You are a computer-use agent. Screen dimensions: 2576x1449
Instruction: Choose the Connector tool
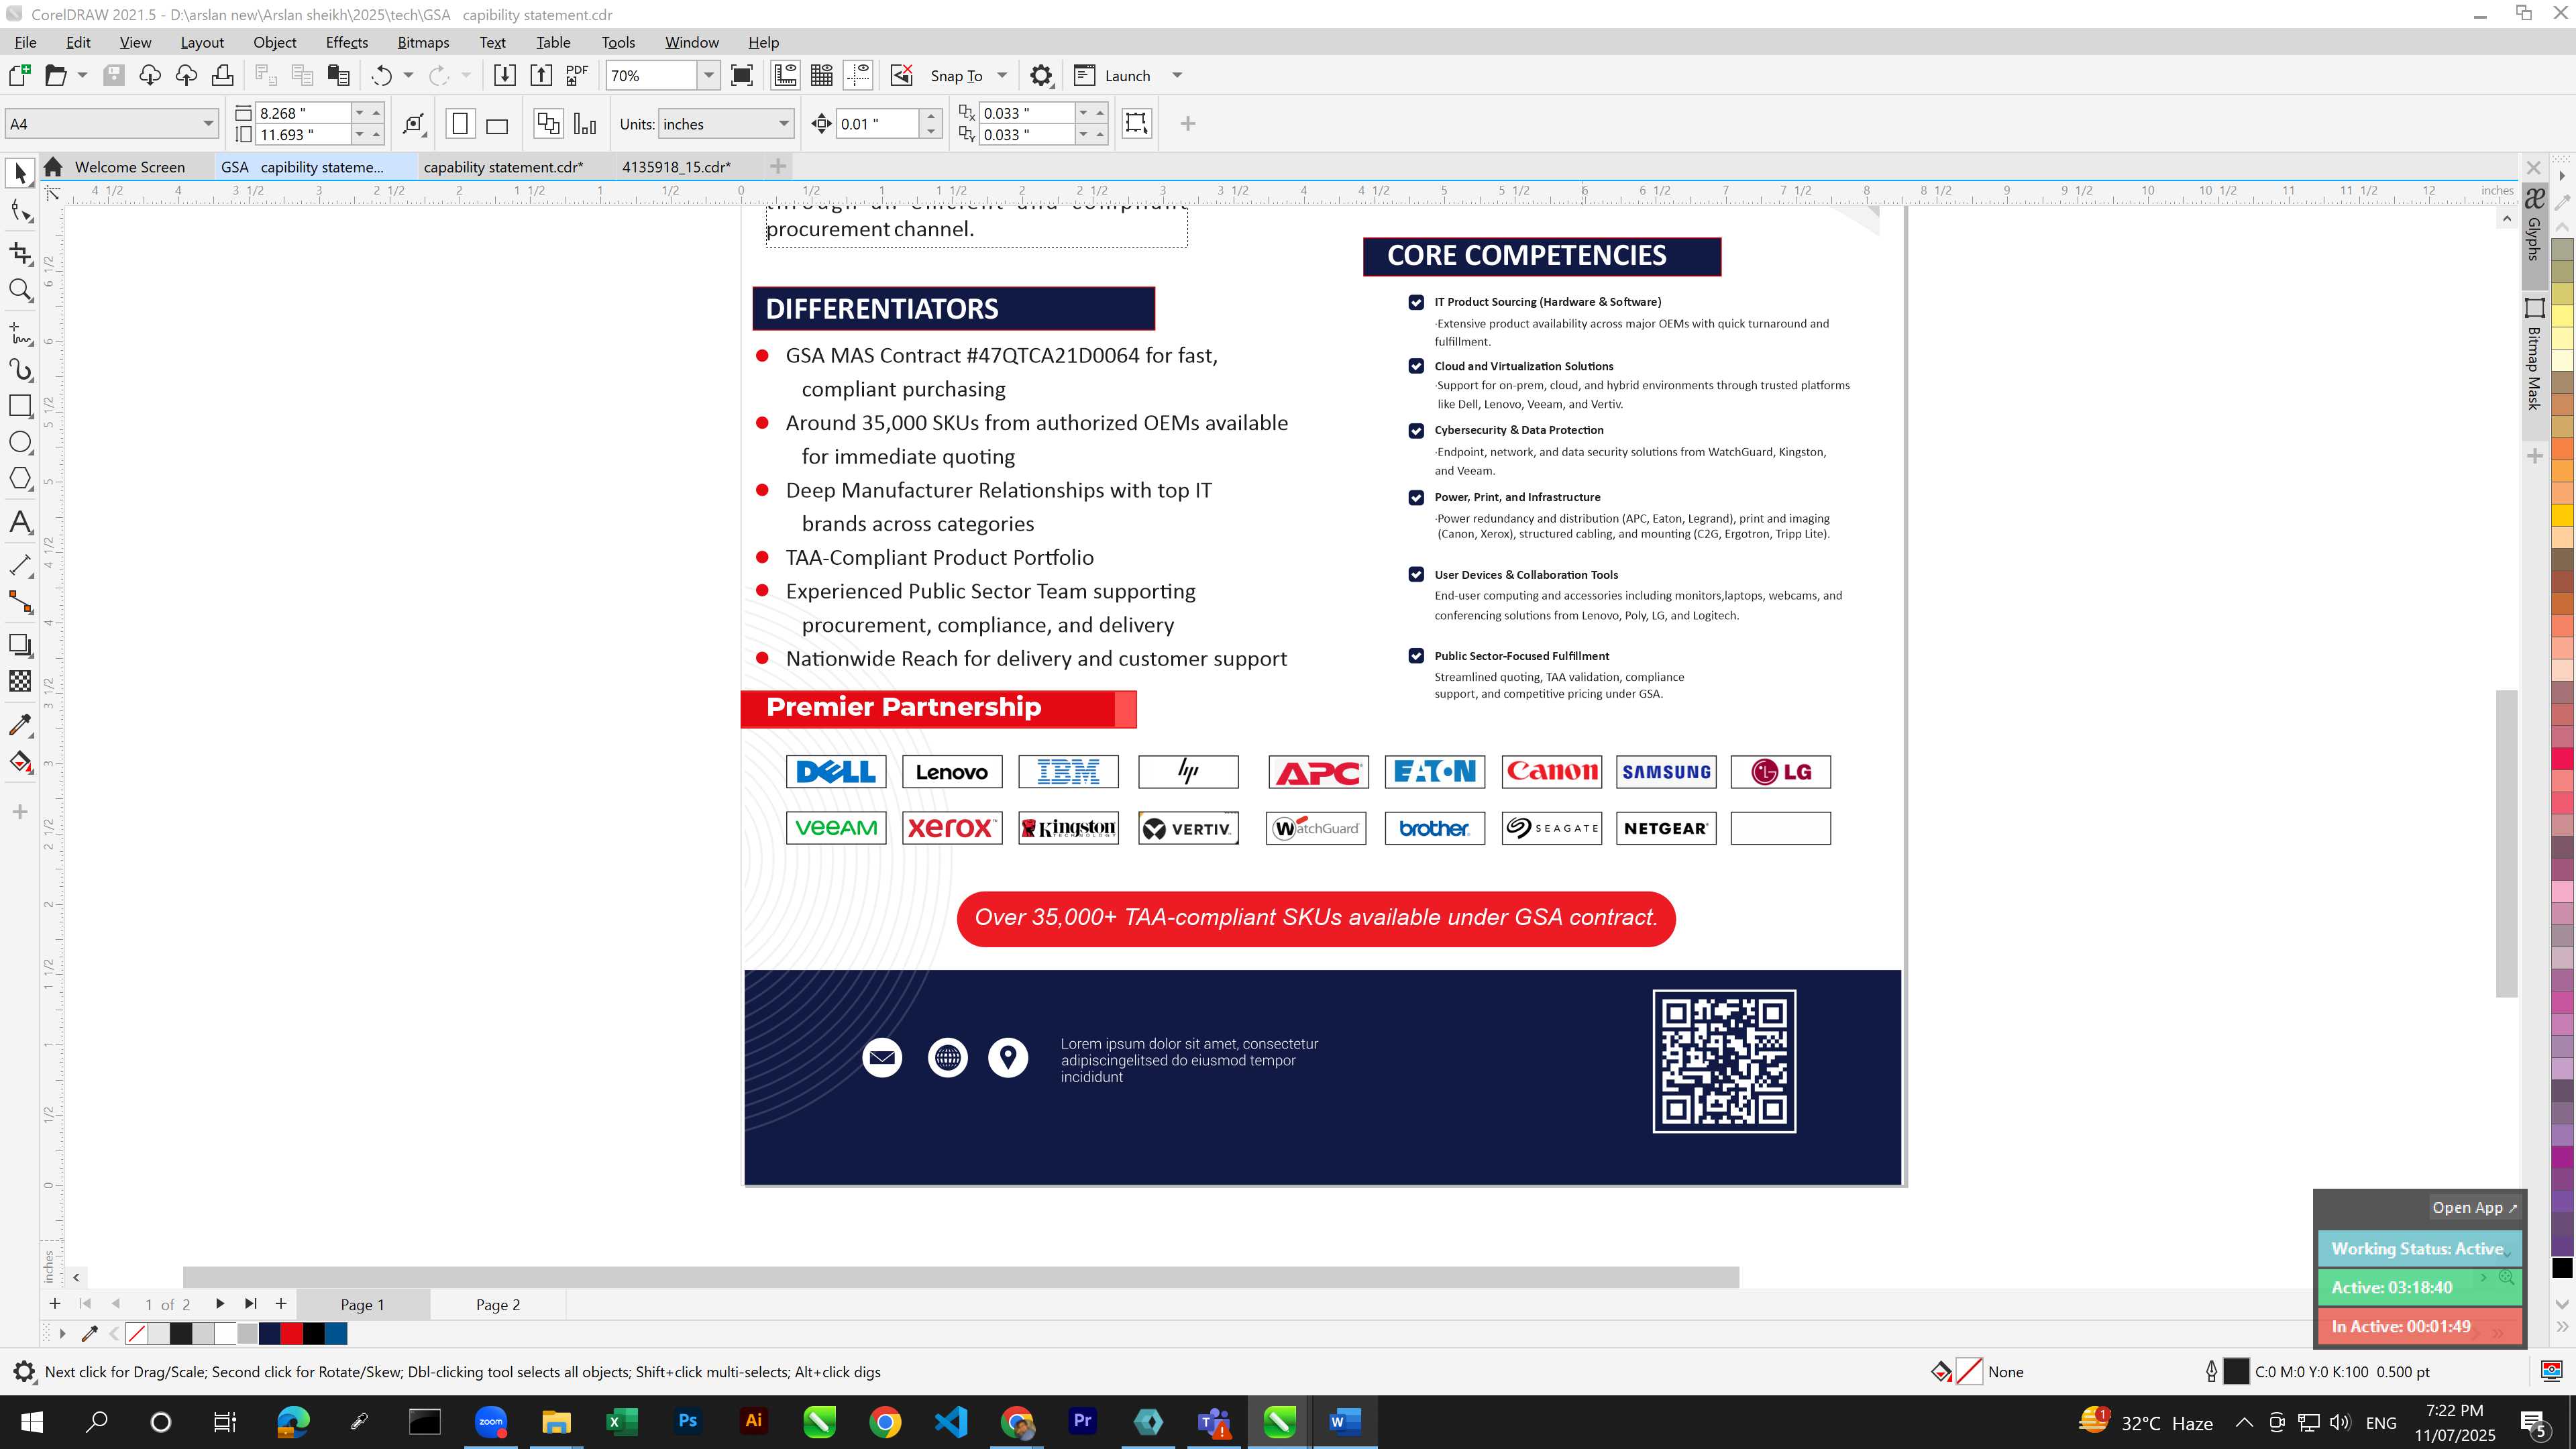(20, 602)
